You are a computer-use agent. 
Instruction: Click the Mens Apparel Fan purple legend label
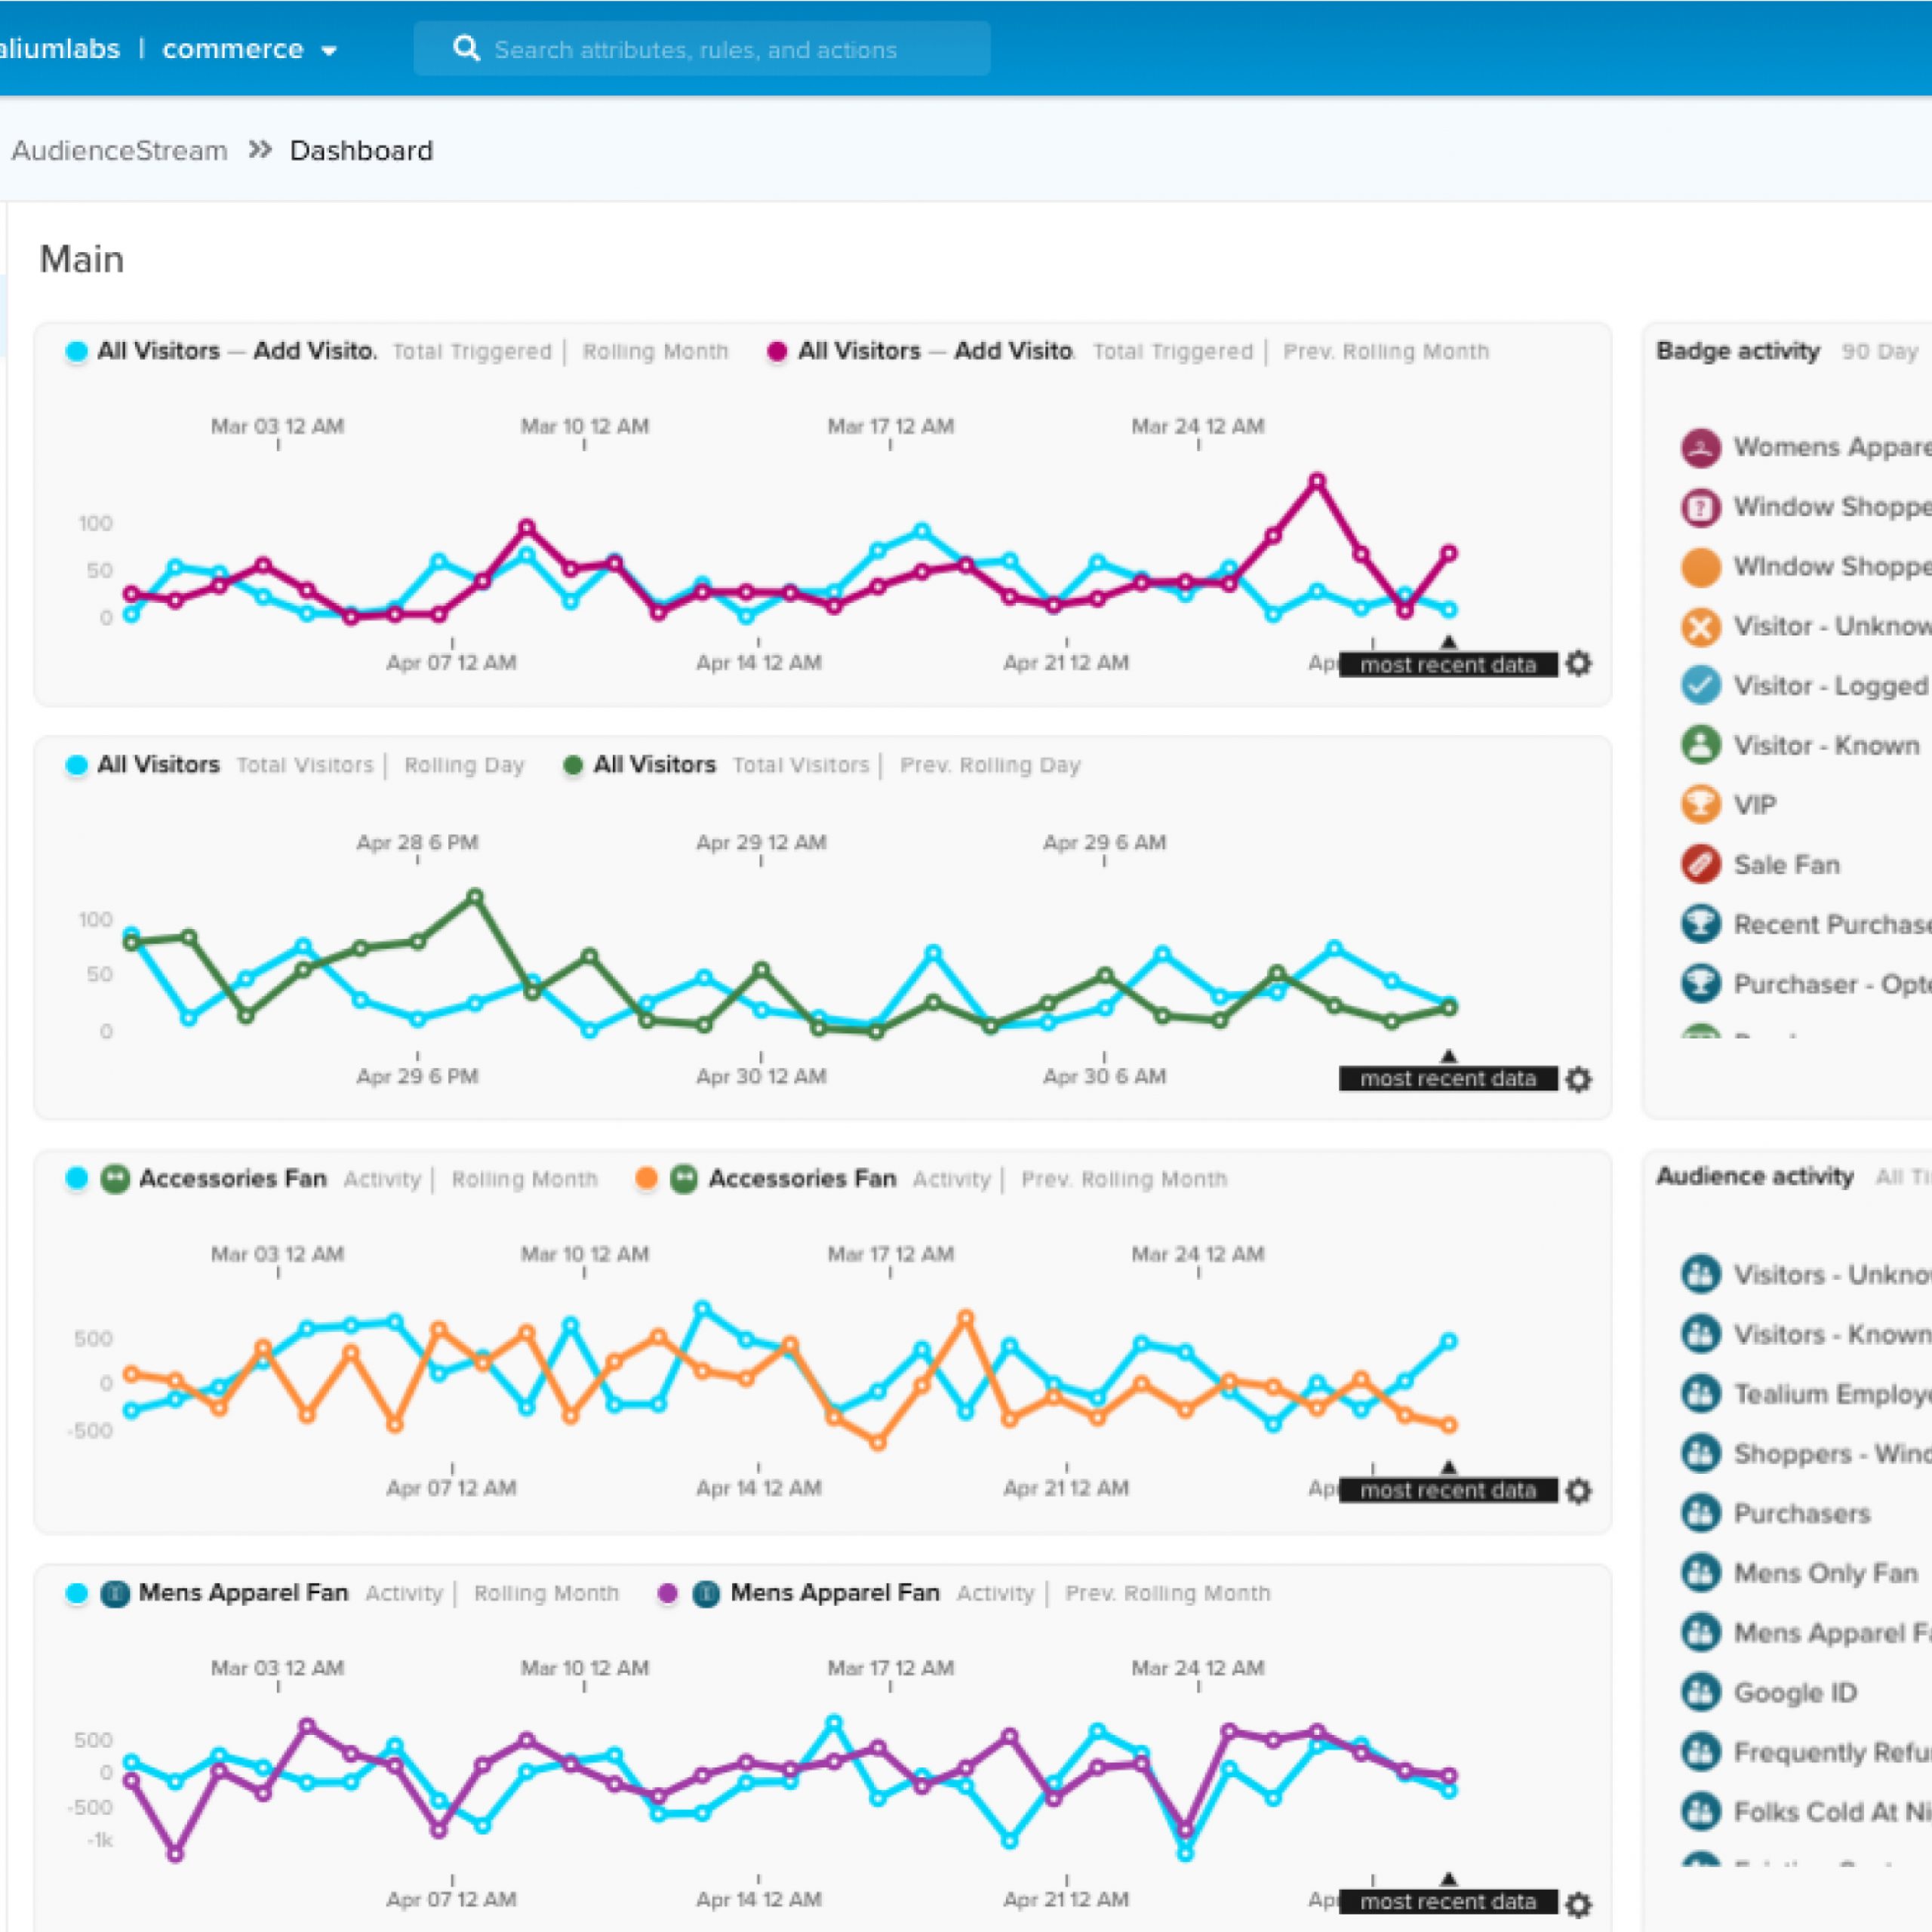[835, 1593]
